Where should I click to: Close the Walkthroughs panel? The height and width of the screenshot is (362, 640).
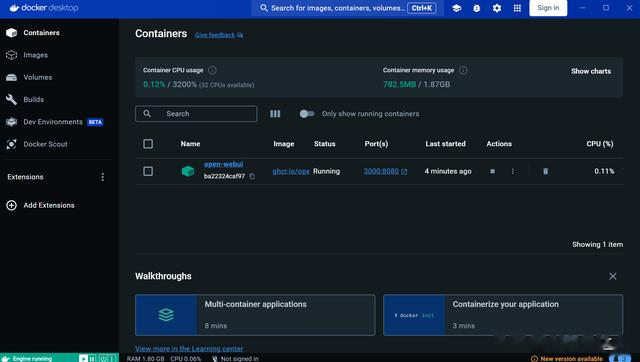pyautogui.click(x=613, y=276)
